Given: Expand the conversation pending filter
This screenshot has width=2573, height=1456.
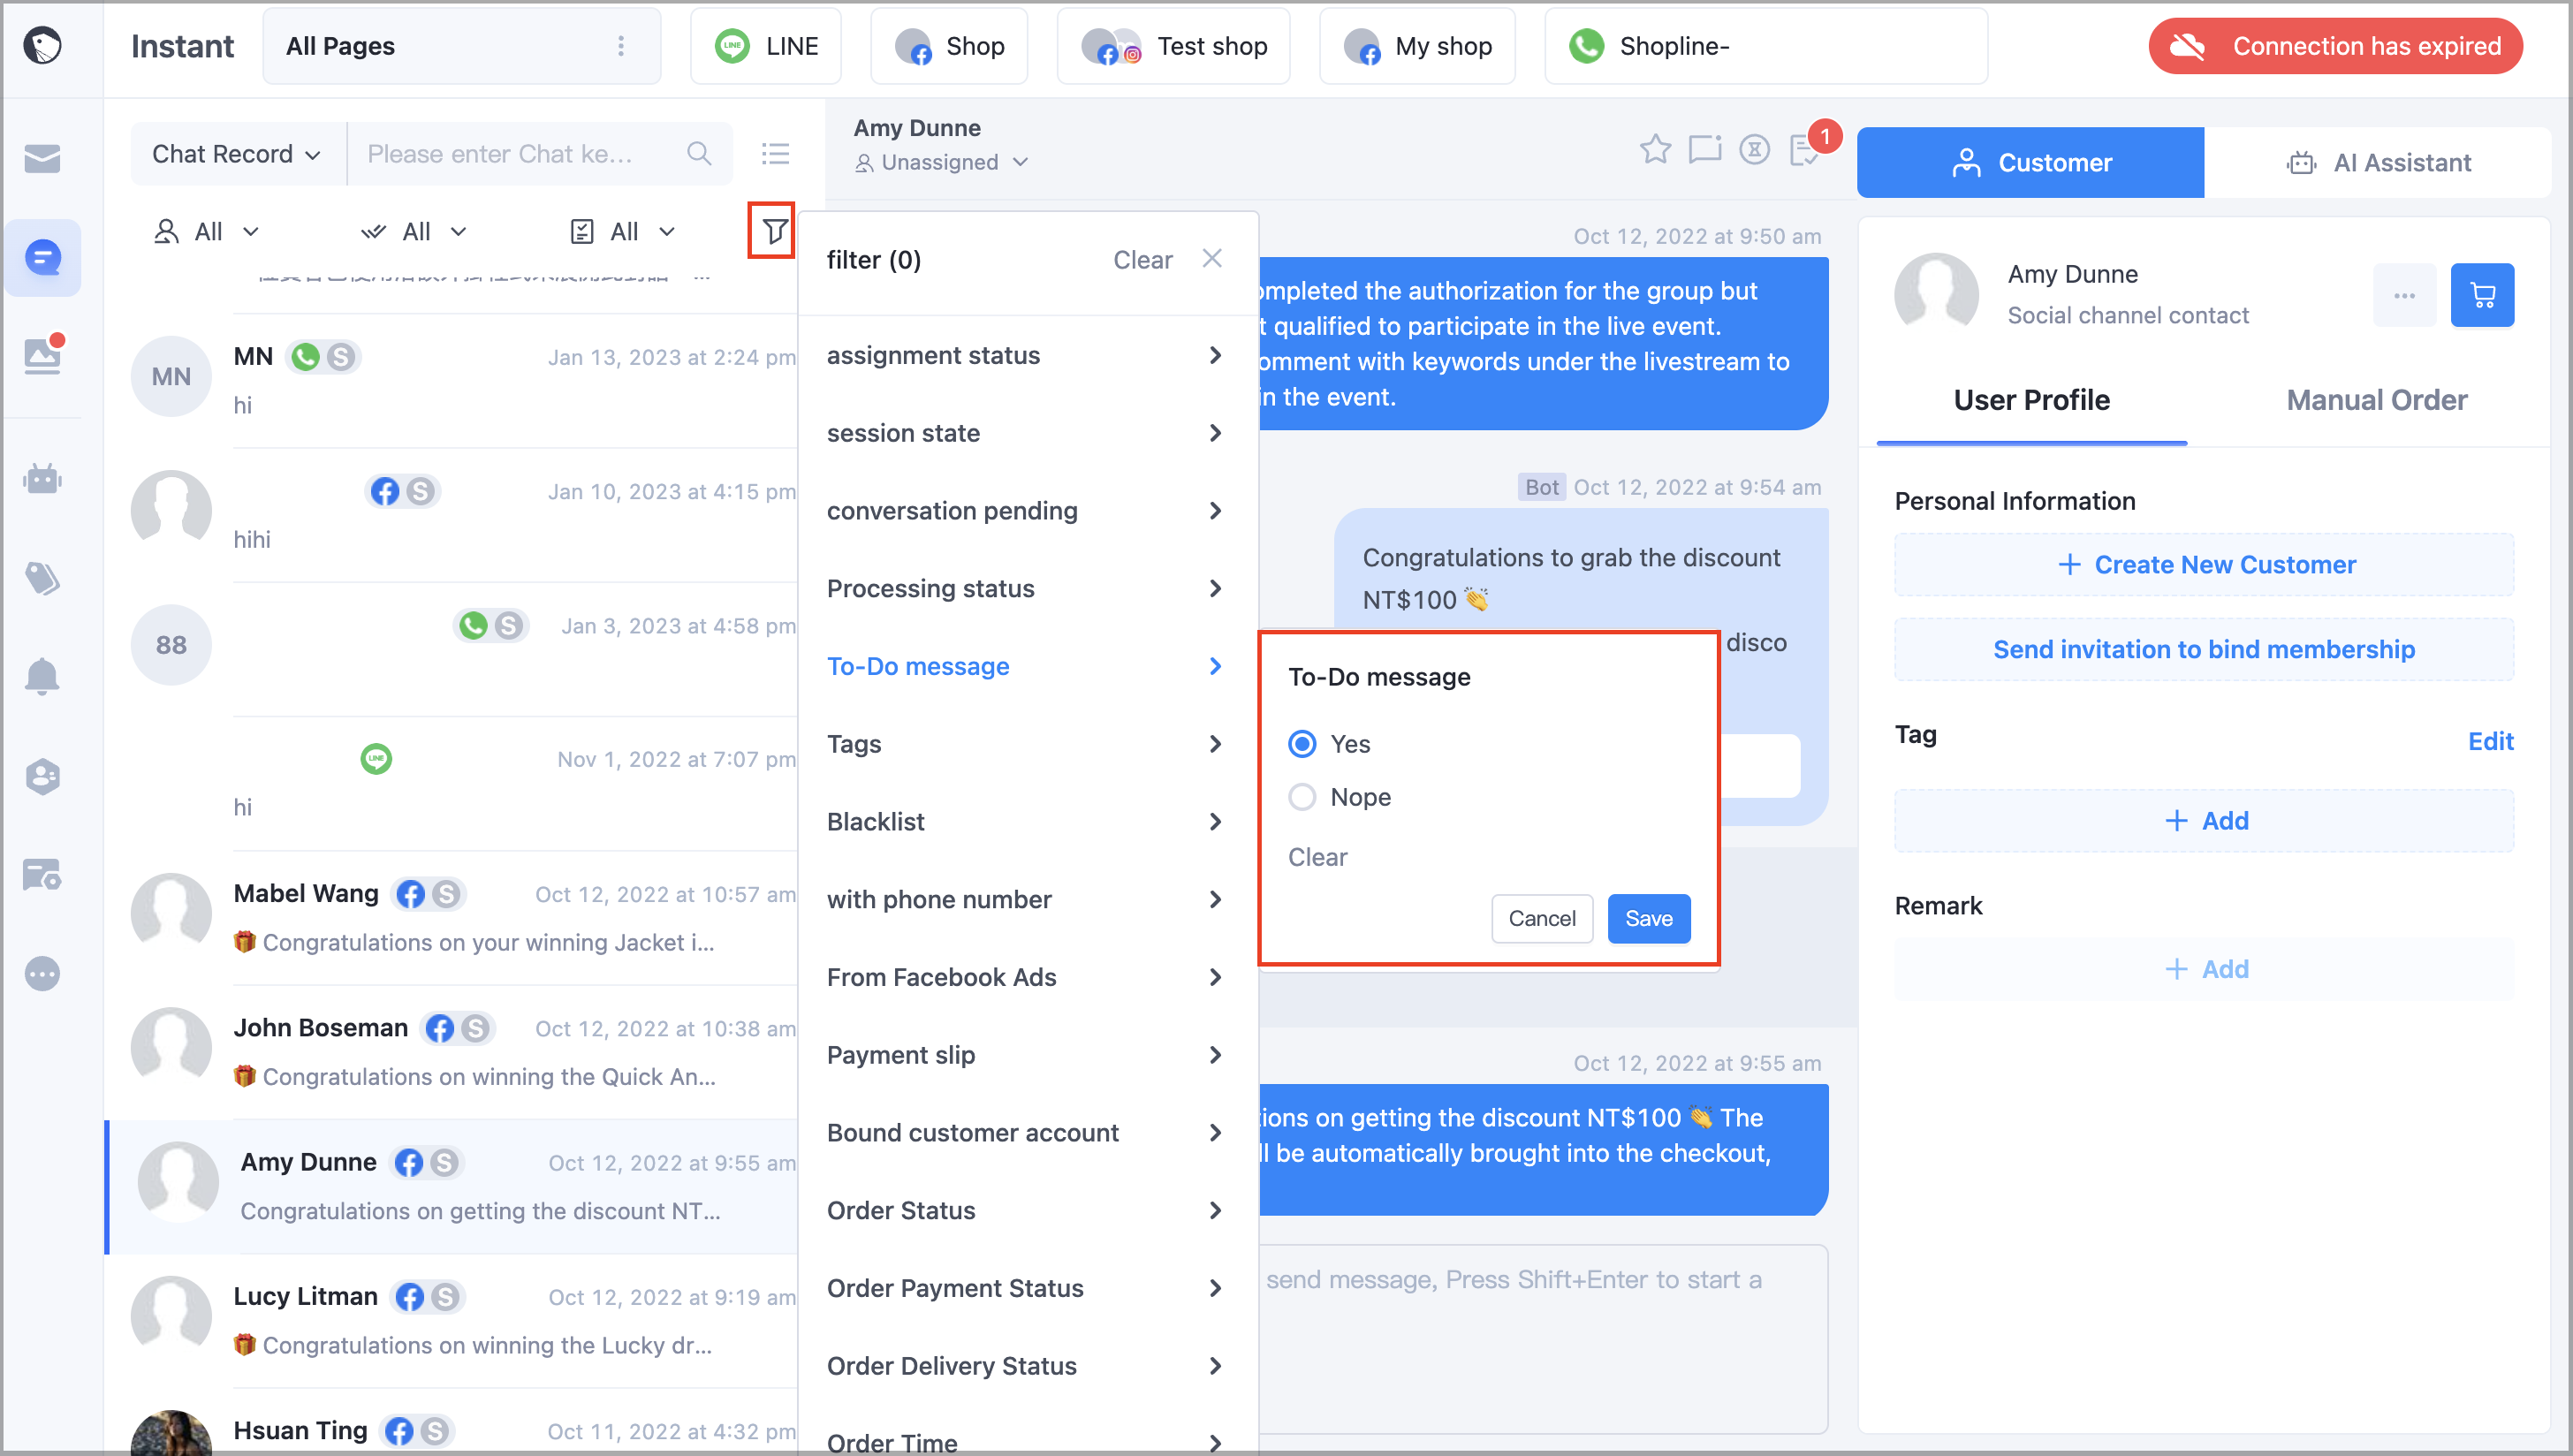Looking at the screenshot, I should coord(1026,510).
